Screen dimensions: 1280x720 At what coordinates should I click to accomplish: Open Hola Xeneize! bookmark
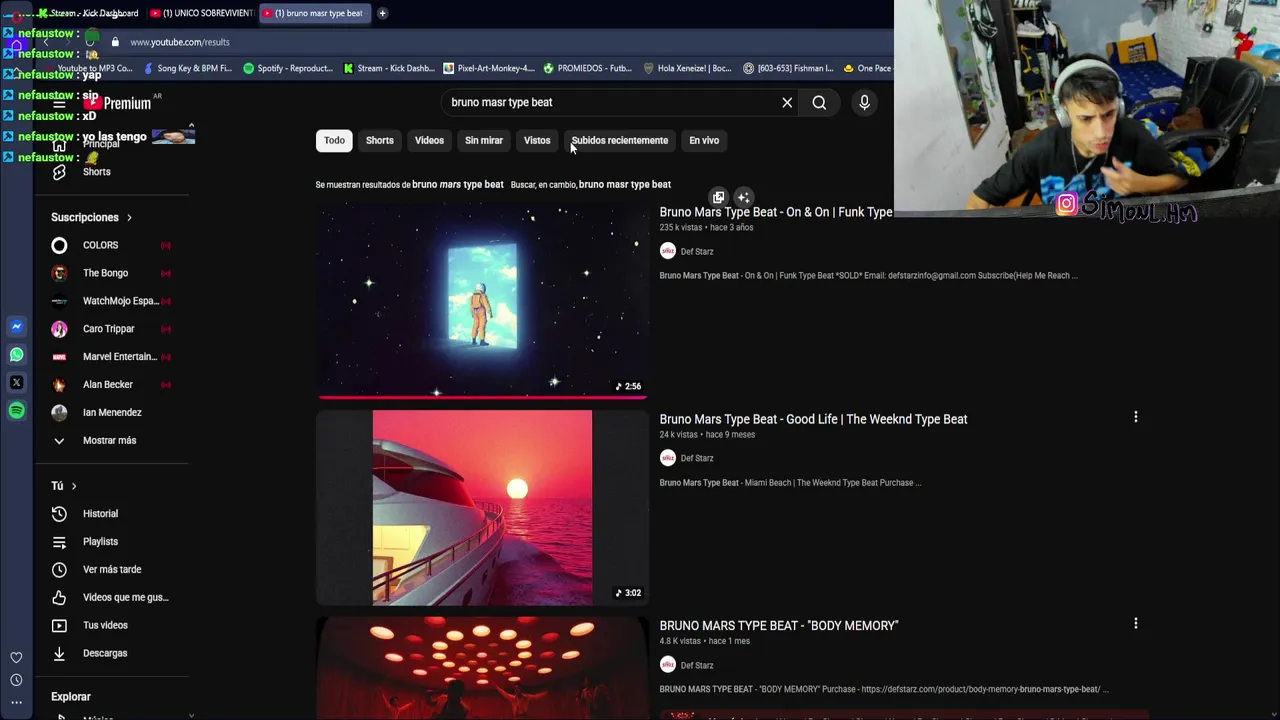(x=689, y=68)
